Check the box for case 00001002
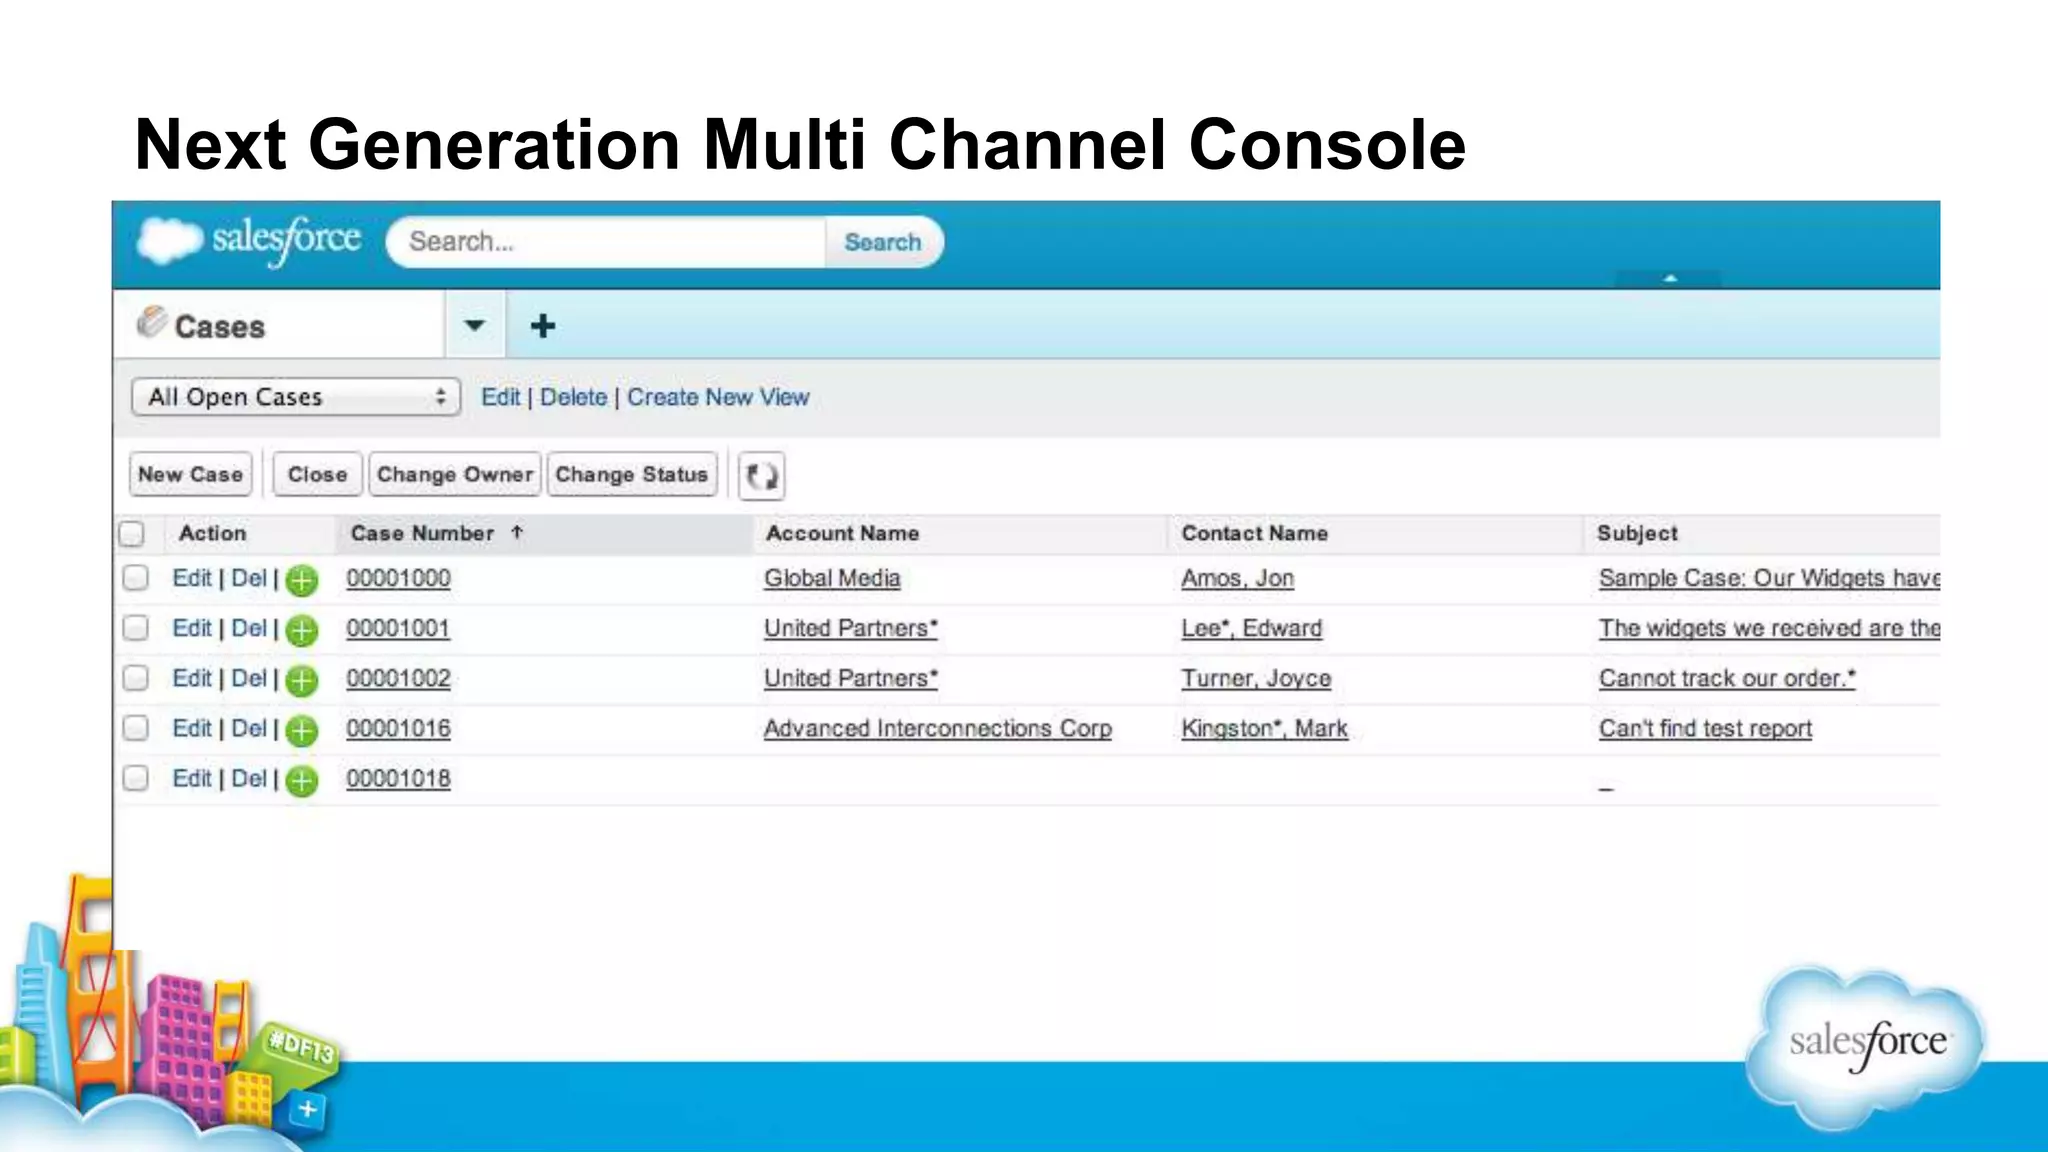The image size is (2048, 1152). [x=135, y=678]
